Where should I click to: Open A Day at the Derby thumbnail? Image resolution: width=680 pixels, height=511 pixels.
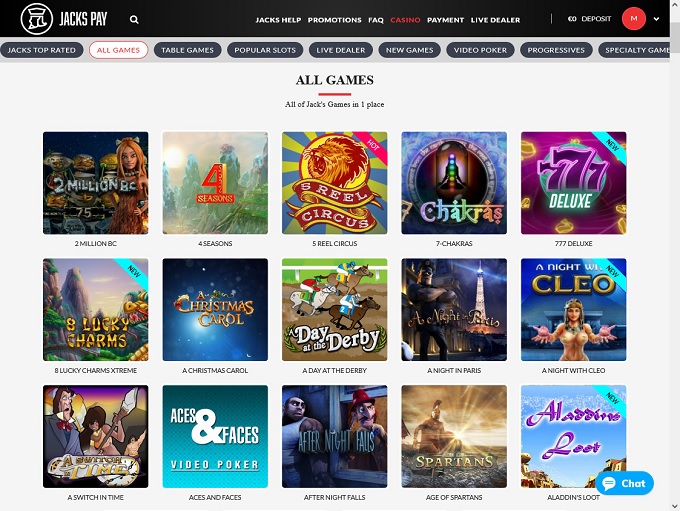pos(334,310)
